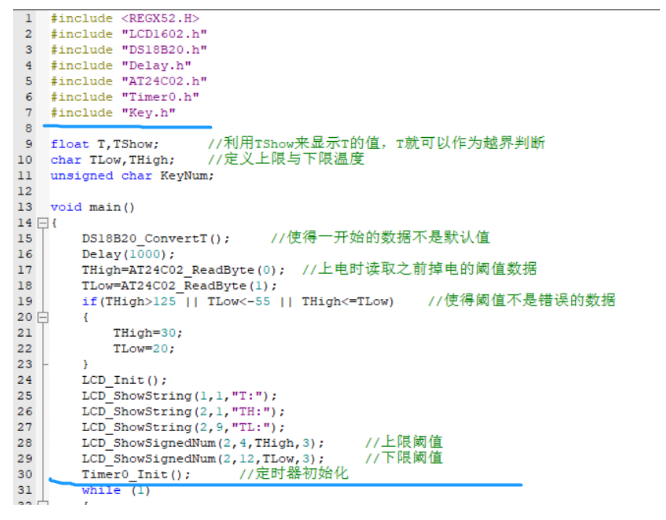Click LCD_ShowString(2,9,"TL:"); line
Screen dimensions: 666x520
(x=183, y=427)
